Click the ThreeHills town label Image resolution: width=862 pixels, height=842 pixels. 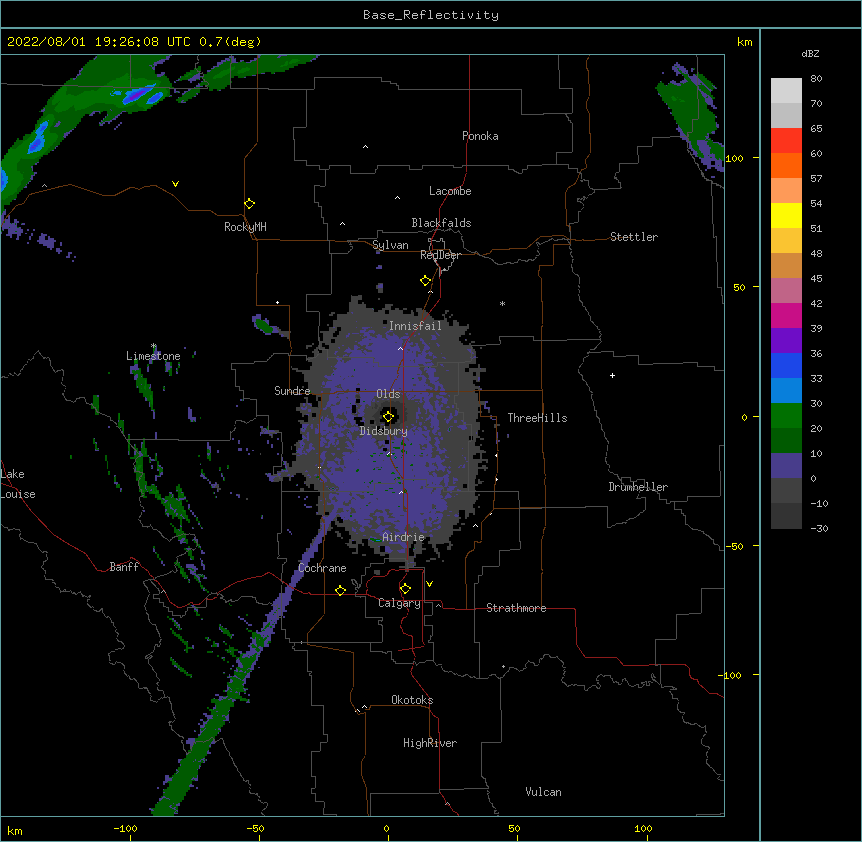click(x=537, y=418)
